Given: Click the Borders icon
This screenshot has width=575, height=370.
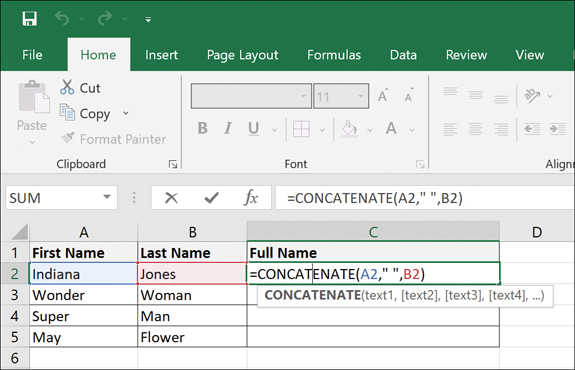Looking at the screenshot, I should click(x=301, y=129).
